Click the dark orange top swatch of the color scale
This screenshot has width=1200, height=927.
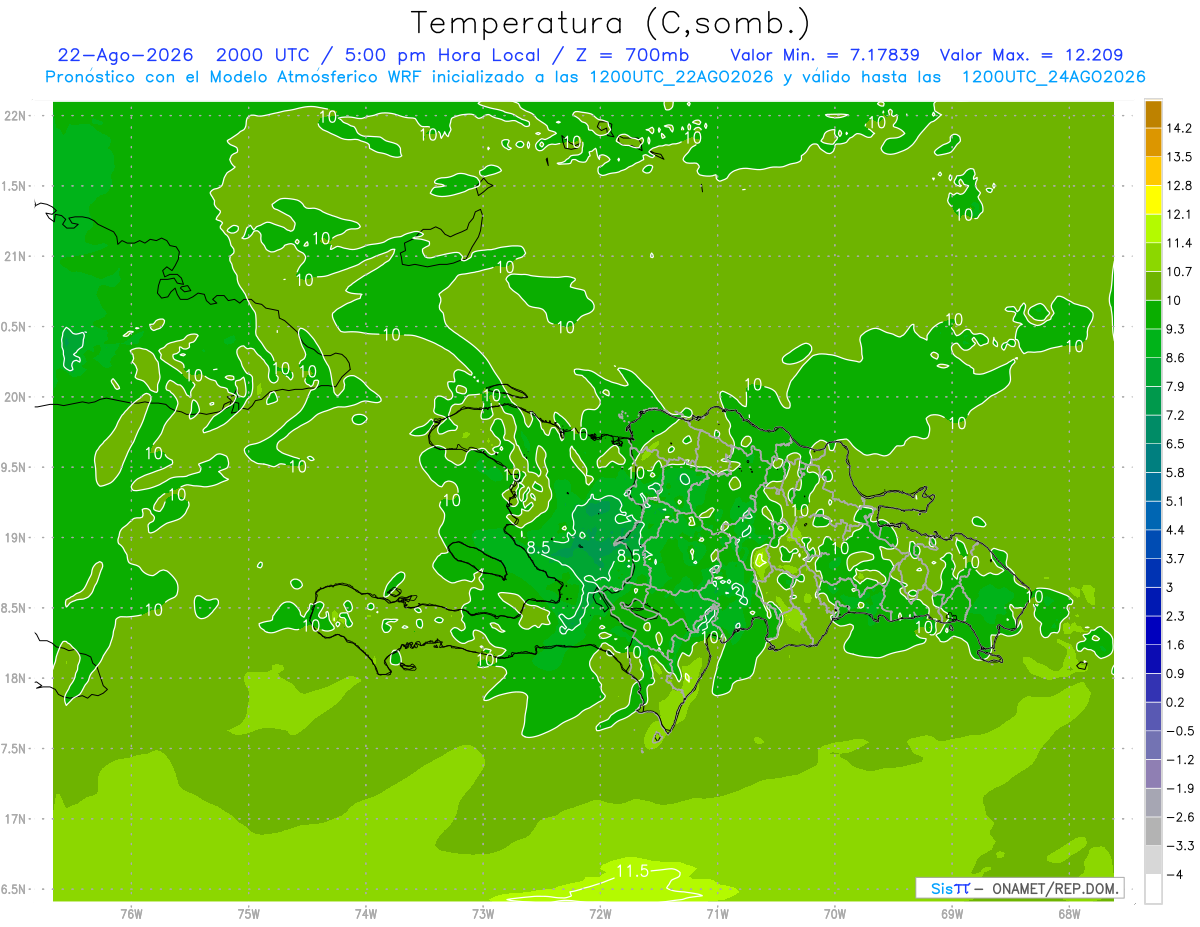[1153, 115]
